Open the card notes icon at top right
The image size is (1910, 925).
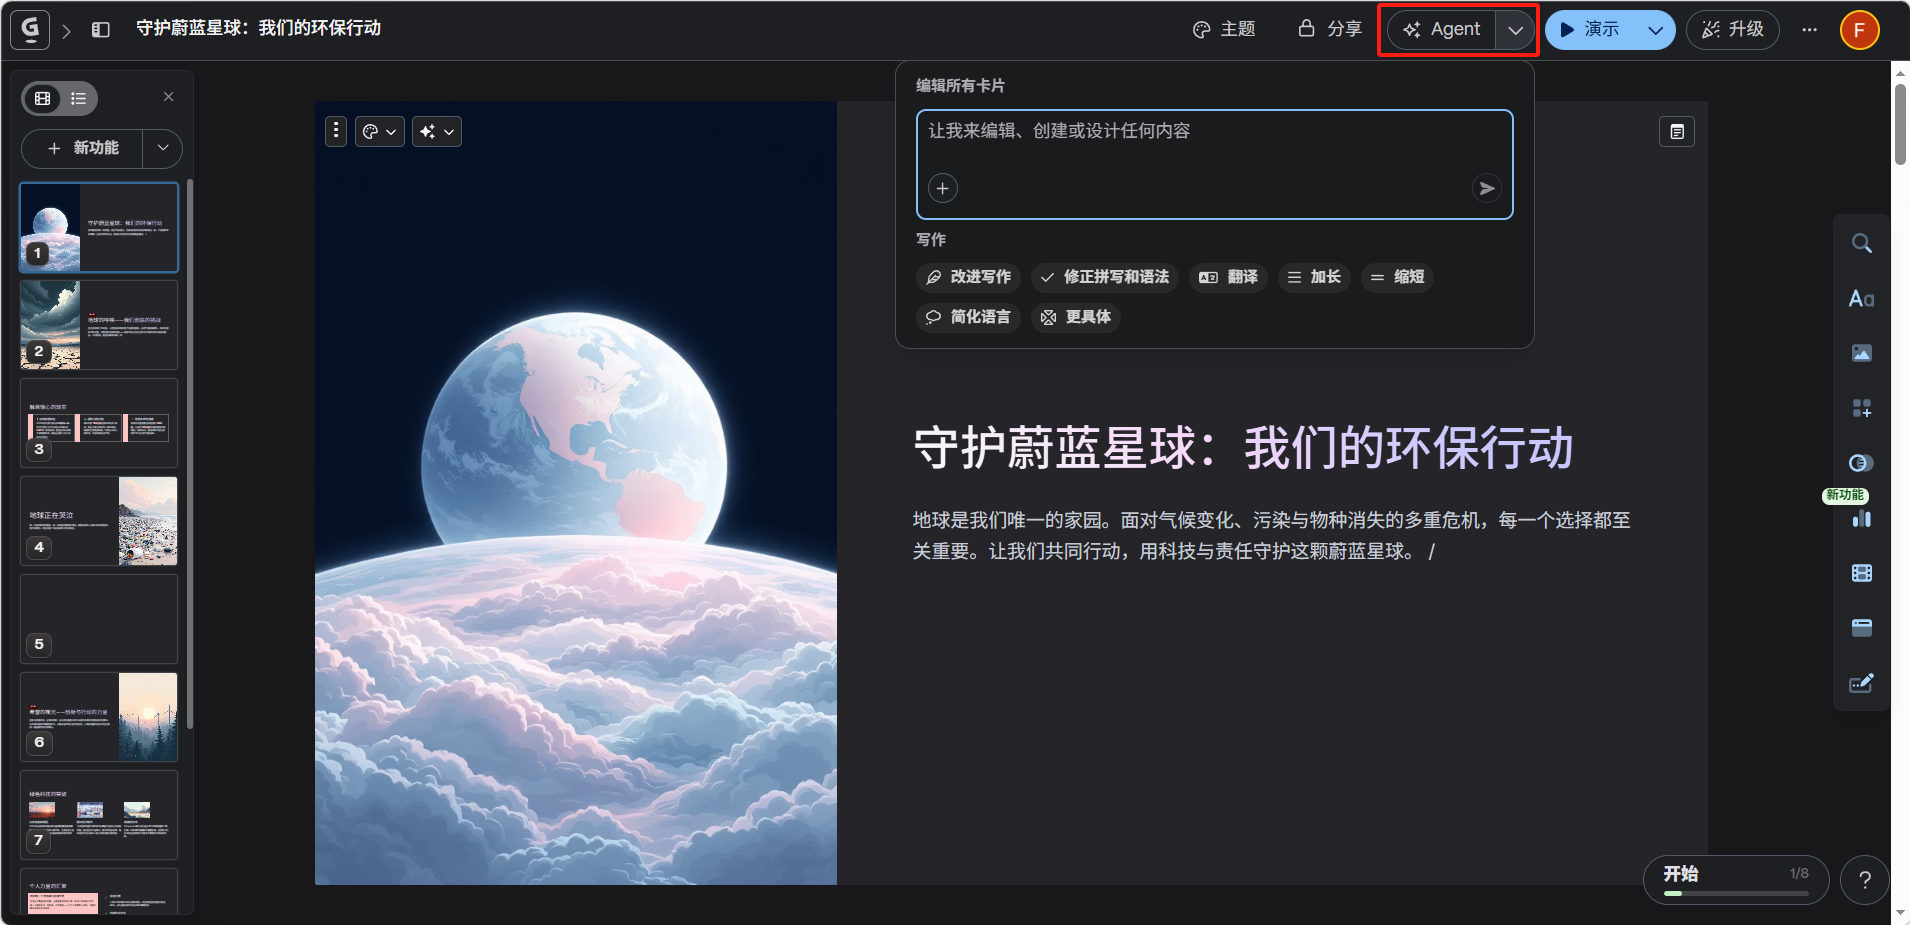point(1677,132)
